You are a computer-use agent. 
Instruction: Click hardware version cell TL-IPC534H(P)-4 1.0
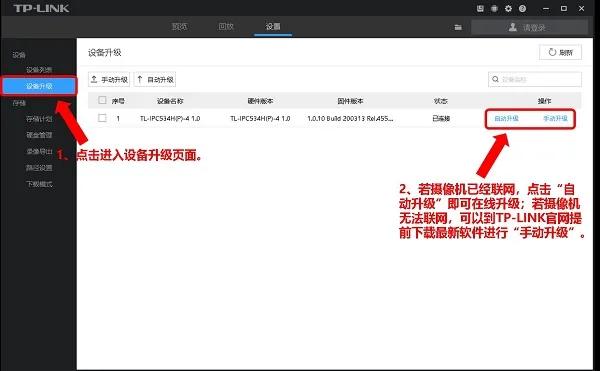(x=260, y=119)
